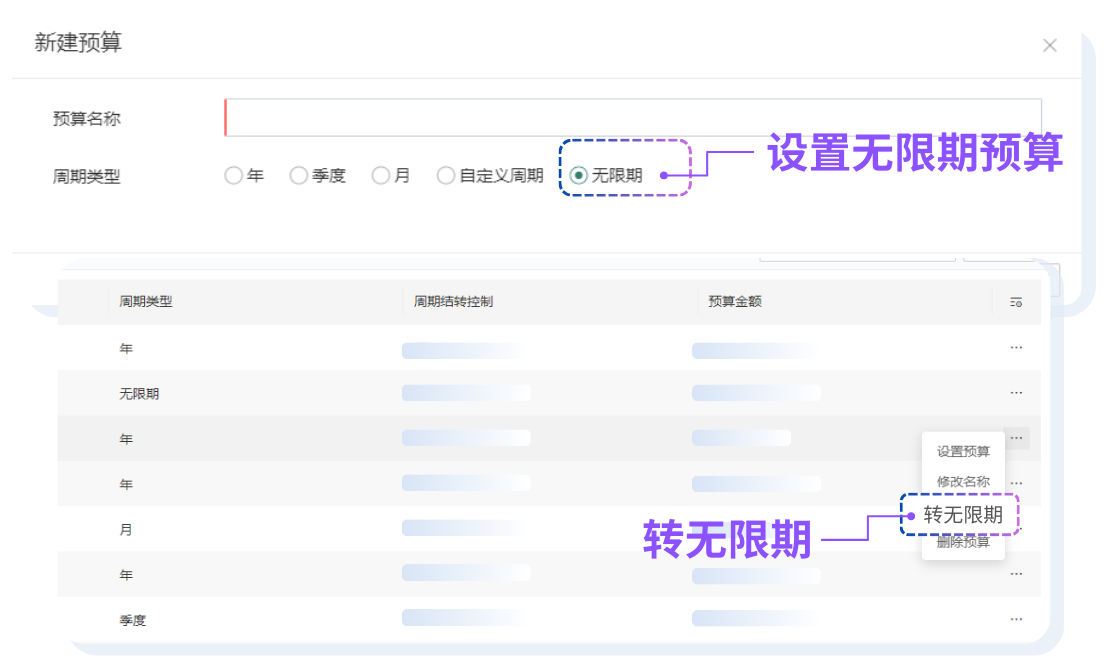Choose the 月 period type radio
This screenshot has width=1108, height=661.
[380, 175]
